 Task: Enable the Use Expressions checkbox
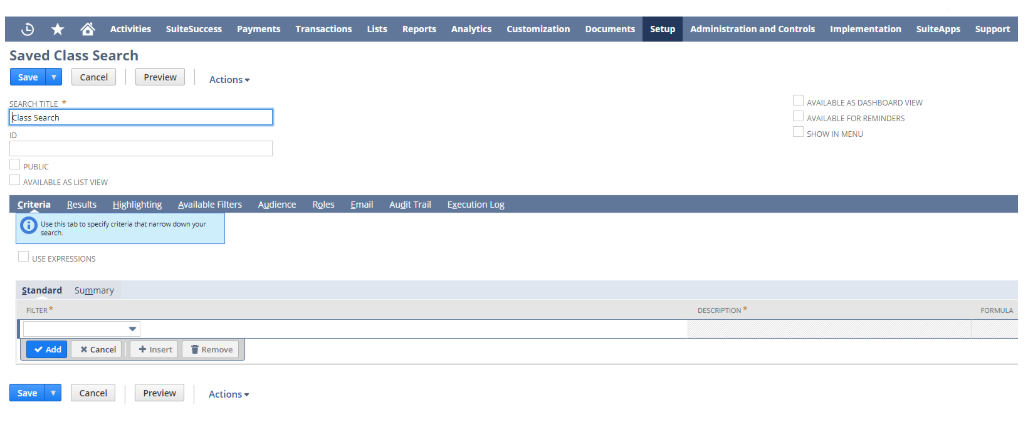point(24,258)
